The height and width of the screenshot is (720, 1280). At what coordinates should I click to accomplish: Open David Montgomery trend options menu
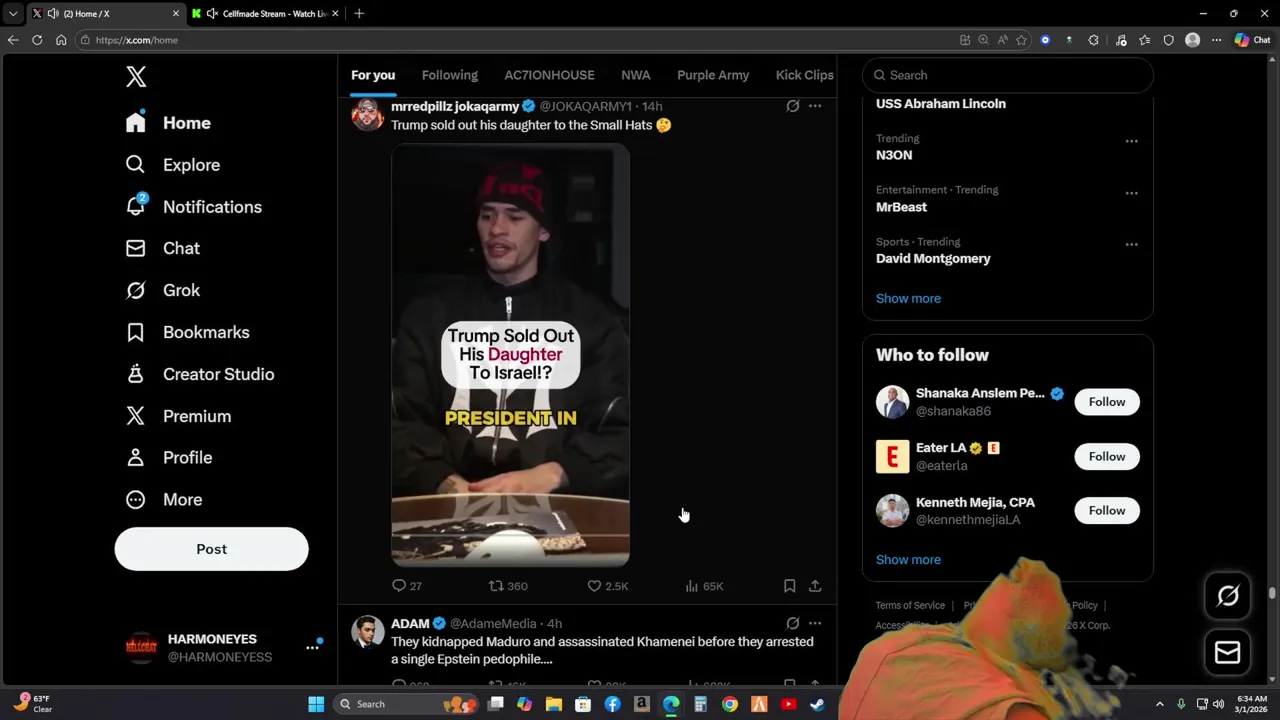tap(1131, 244)
